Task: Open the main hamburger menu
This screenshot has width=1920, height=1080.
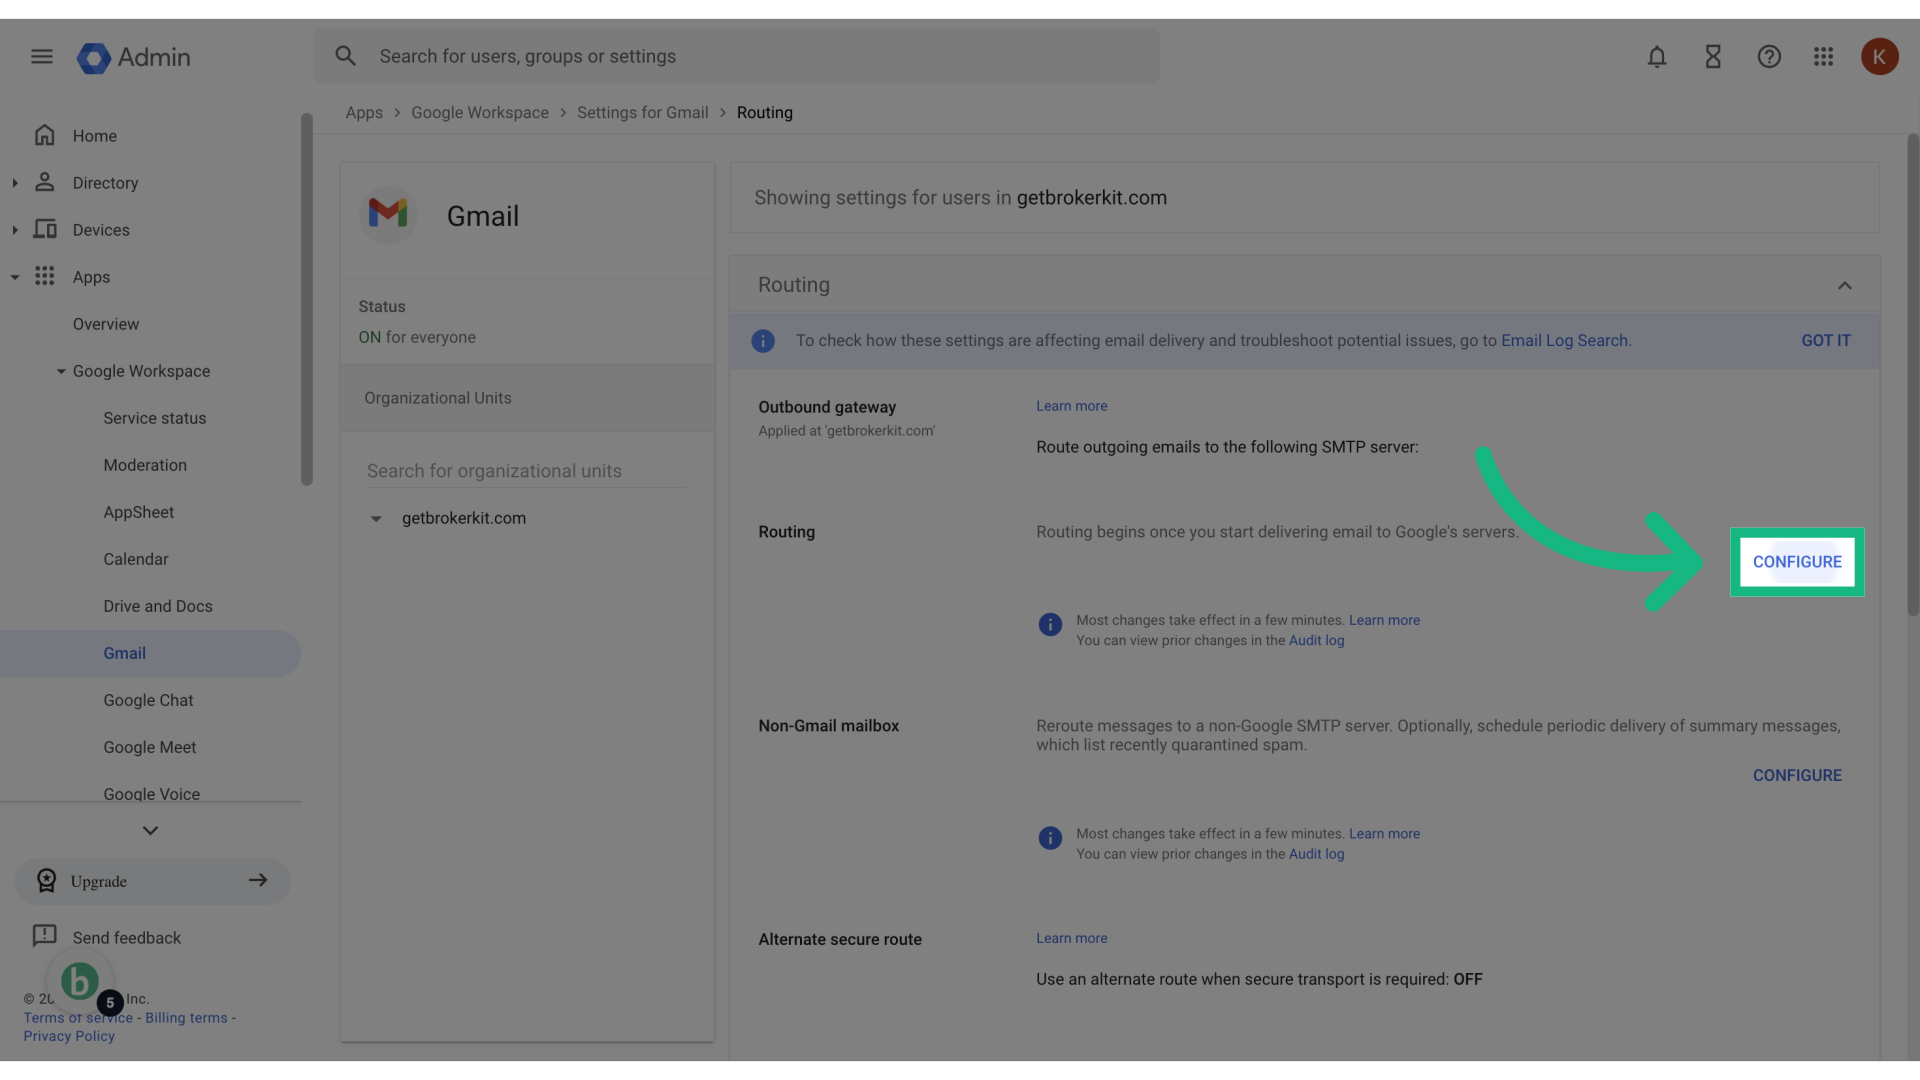Action: coord(42,57)
